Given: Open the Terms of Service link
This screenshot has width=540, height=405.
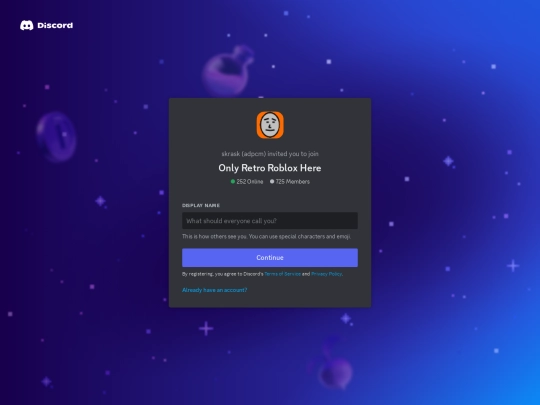Looking at the screenshot, I should 282,274.
